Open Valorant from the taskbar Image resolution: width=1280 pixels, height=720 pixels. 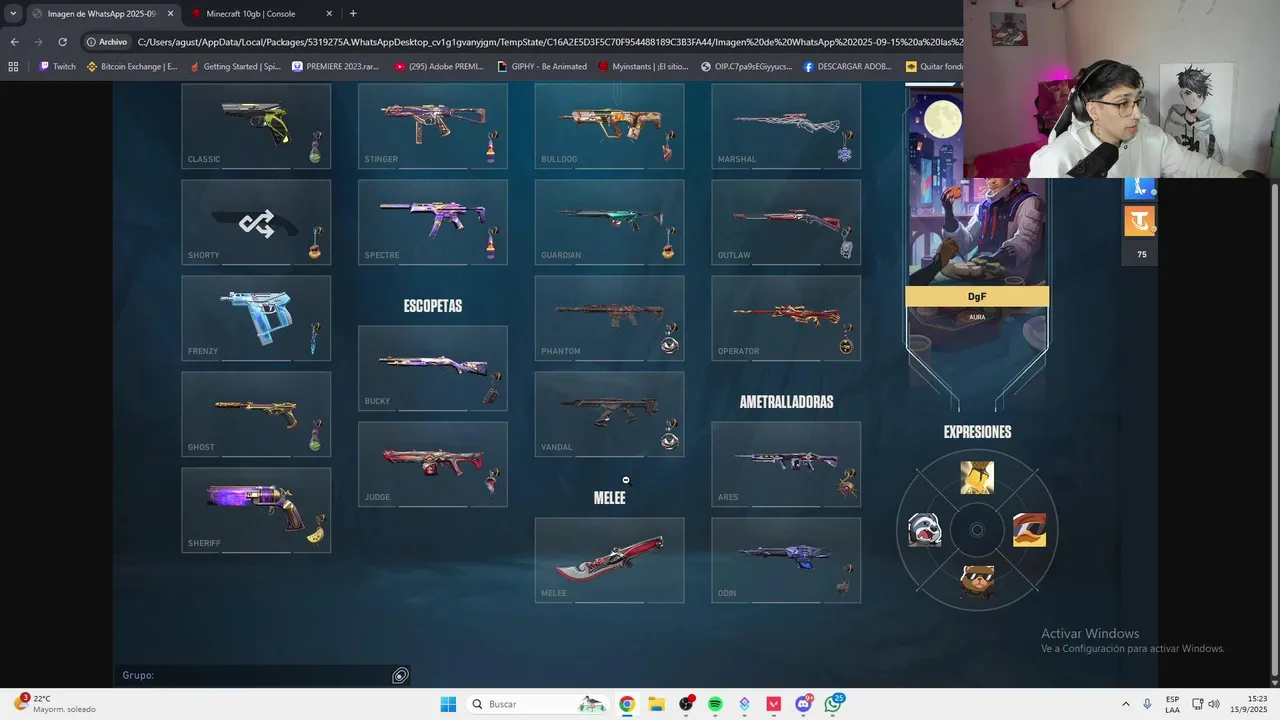click(773, 704)
